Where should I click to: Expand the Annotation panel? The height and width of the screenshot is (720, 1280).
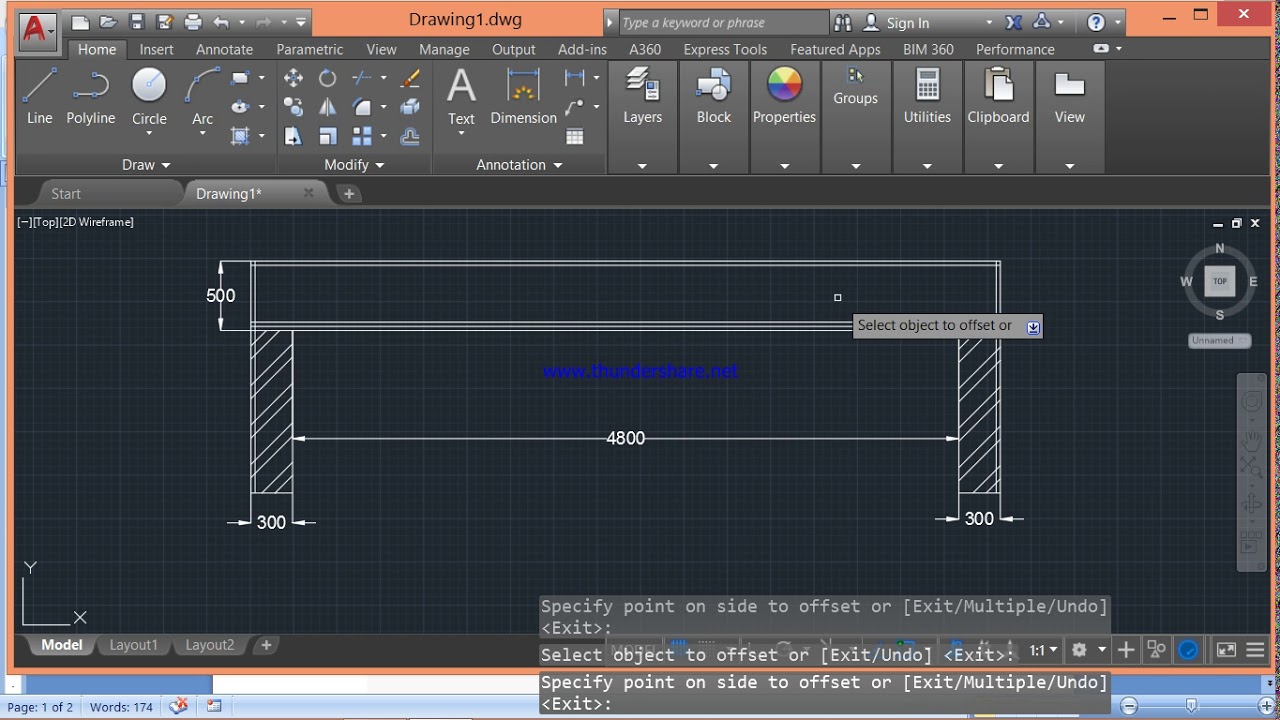coord(519,165)
